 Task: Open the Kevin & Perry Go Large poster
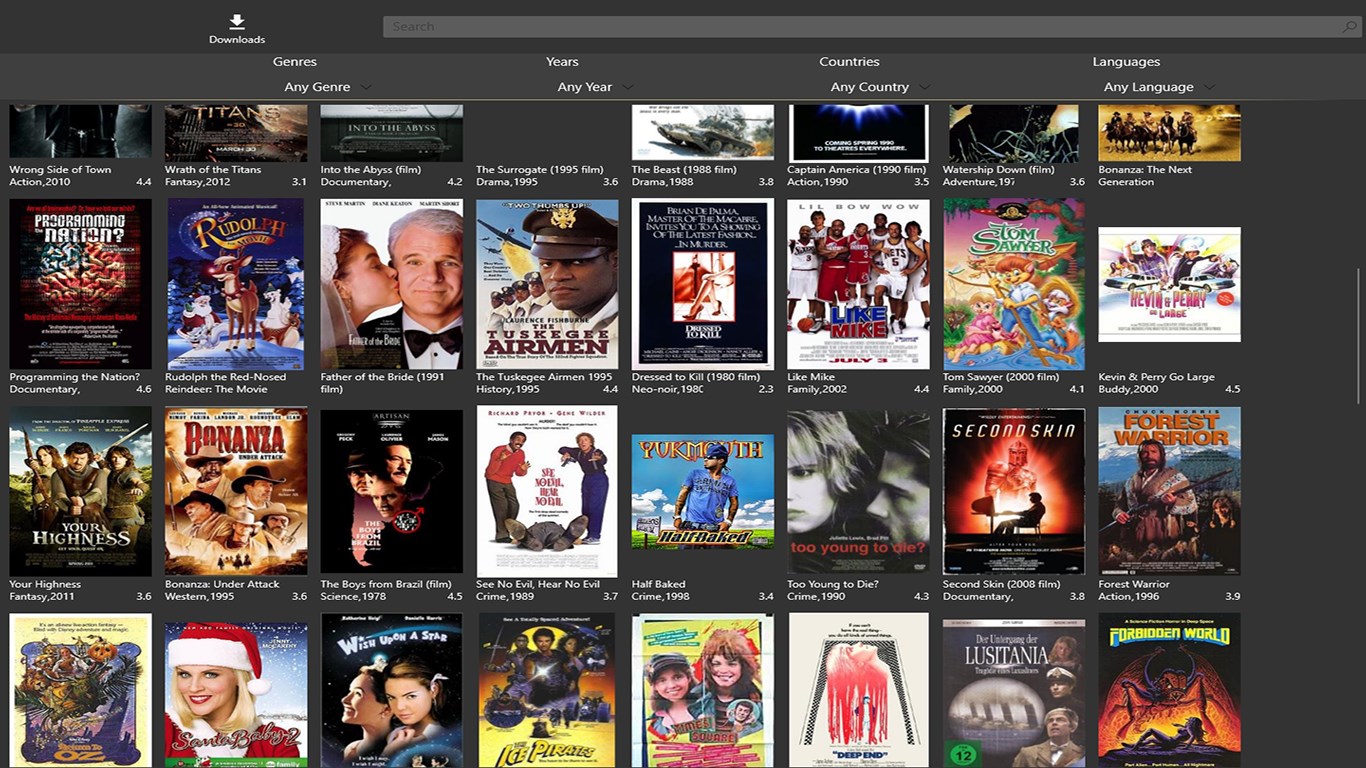tap(1169, 284)
